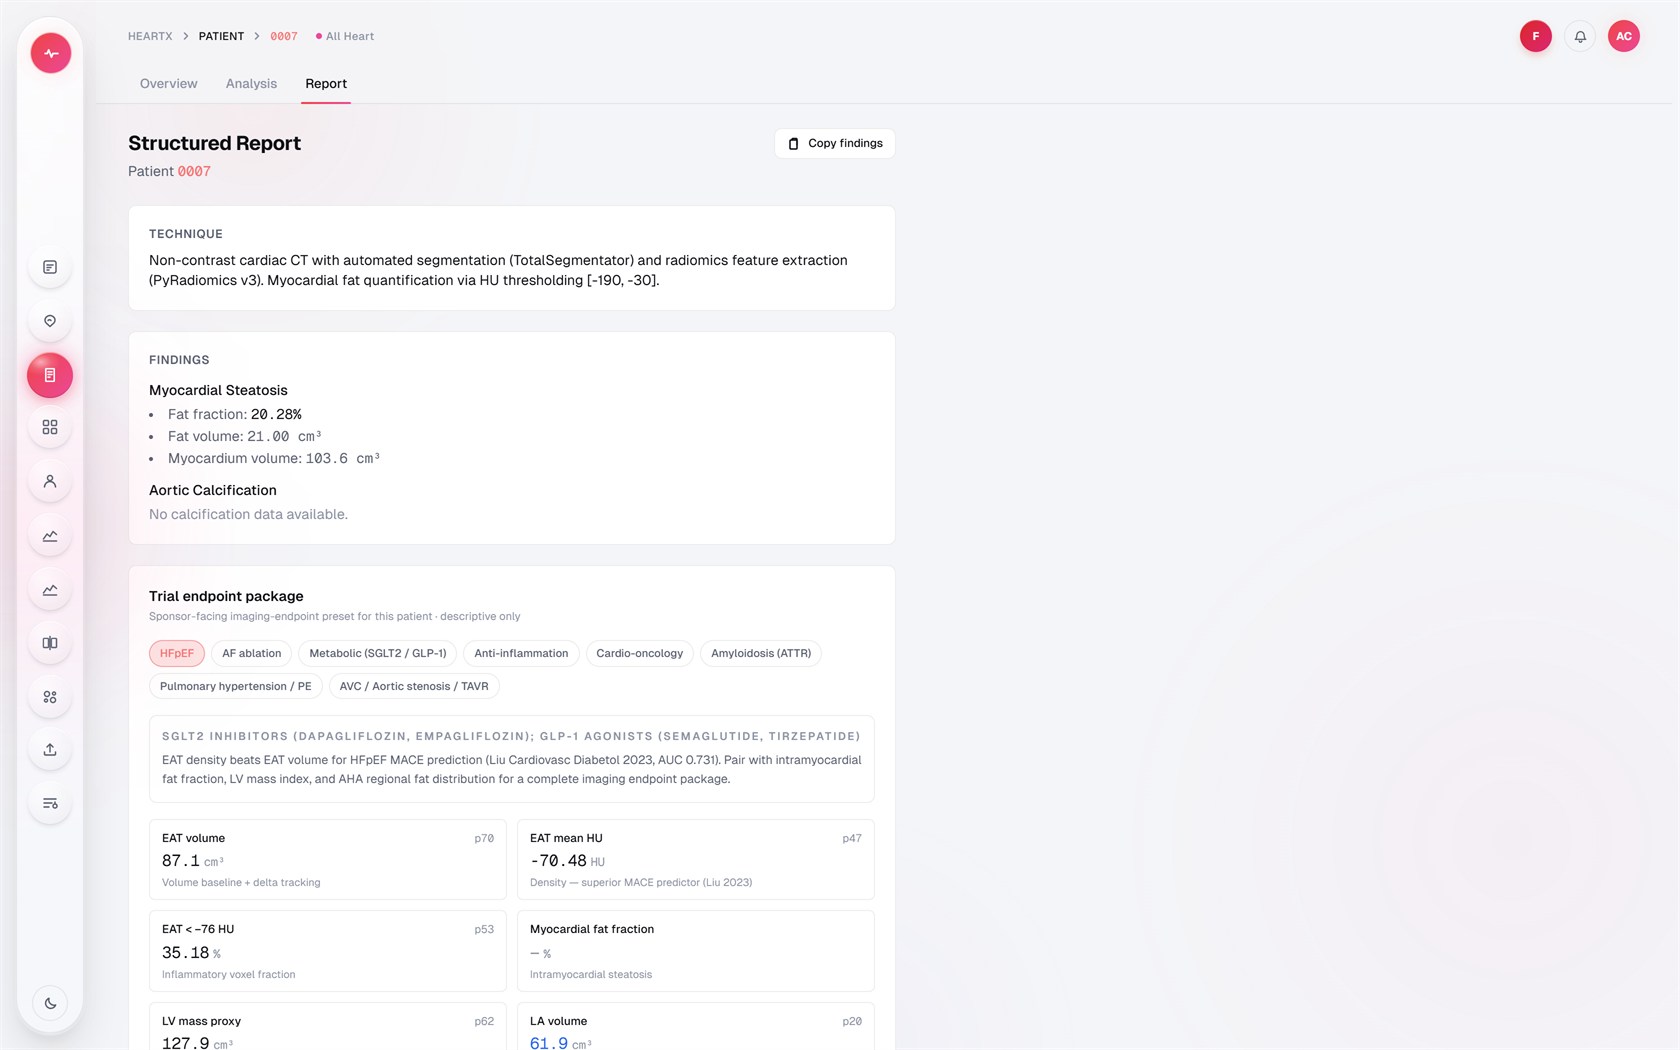
Task: Click the red patient ID under Structured Report
Action: [194, 171]
